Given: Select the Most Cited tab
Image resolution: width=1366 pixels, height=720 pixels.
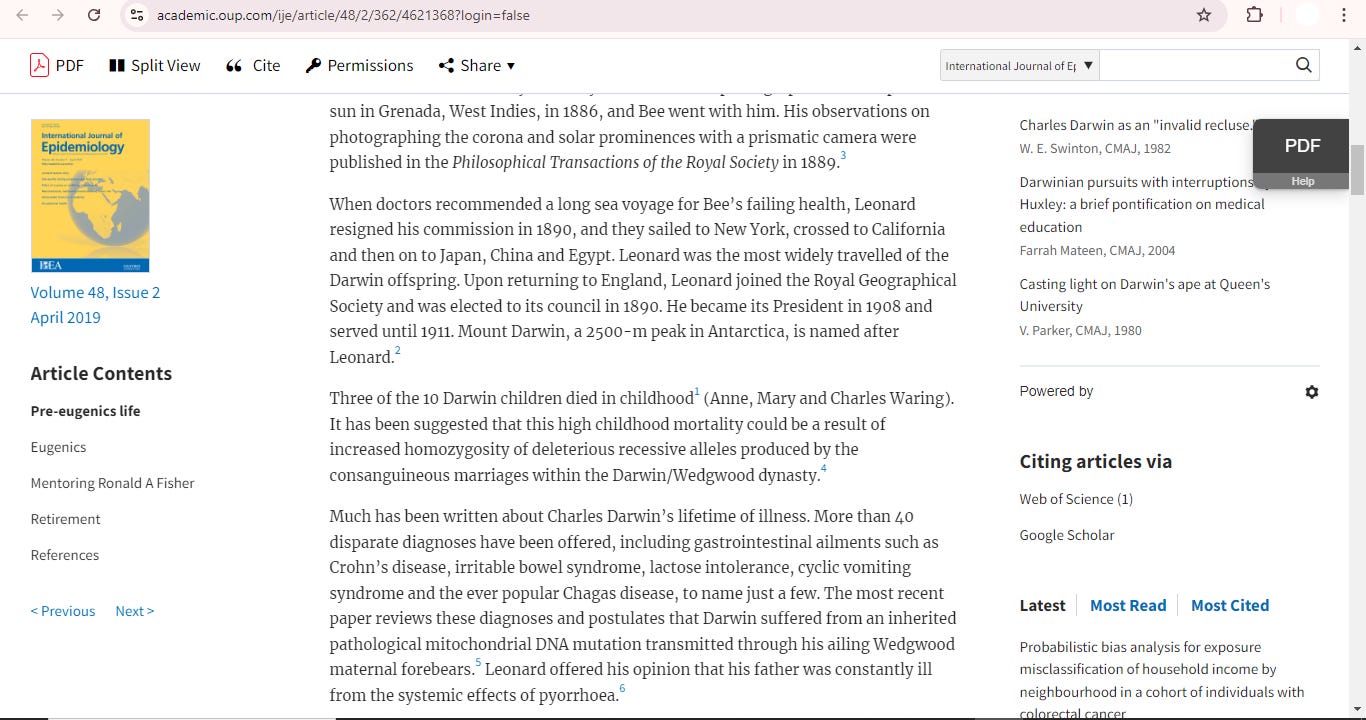Looking at the screenshot, I should pos(1230,605).
